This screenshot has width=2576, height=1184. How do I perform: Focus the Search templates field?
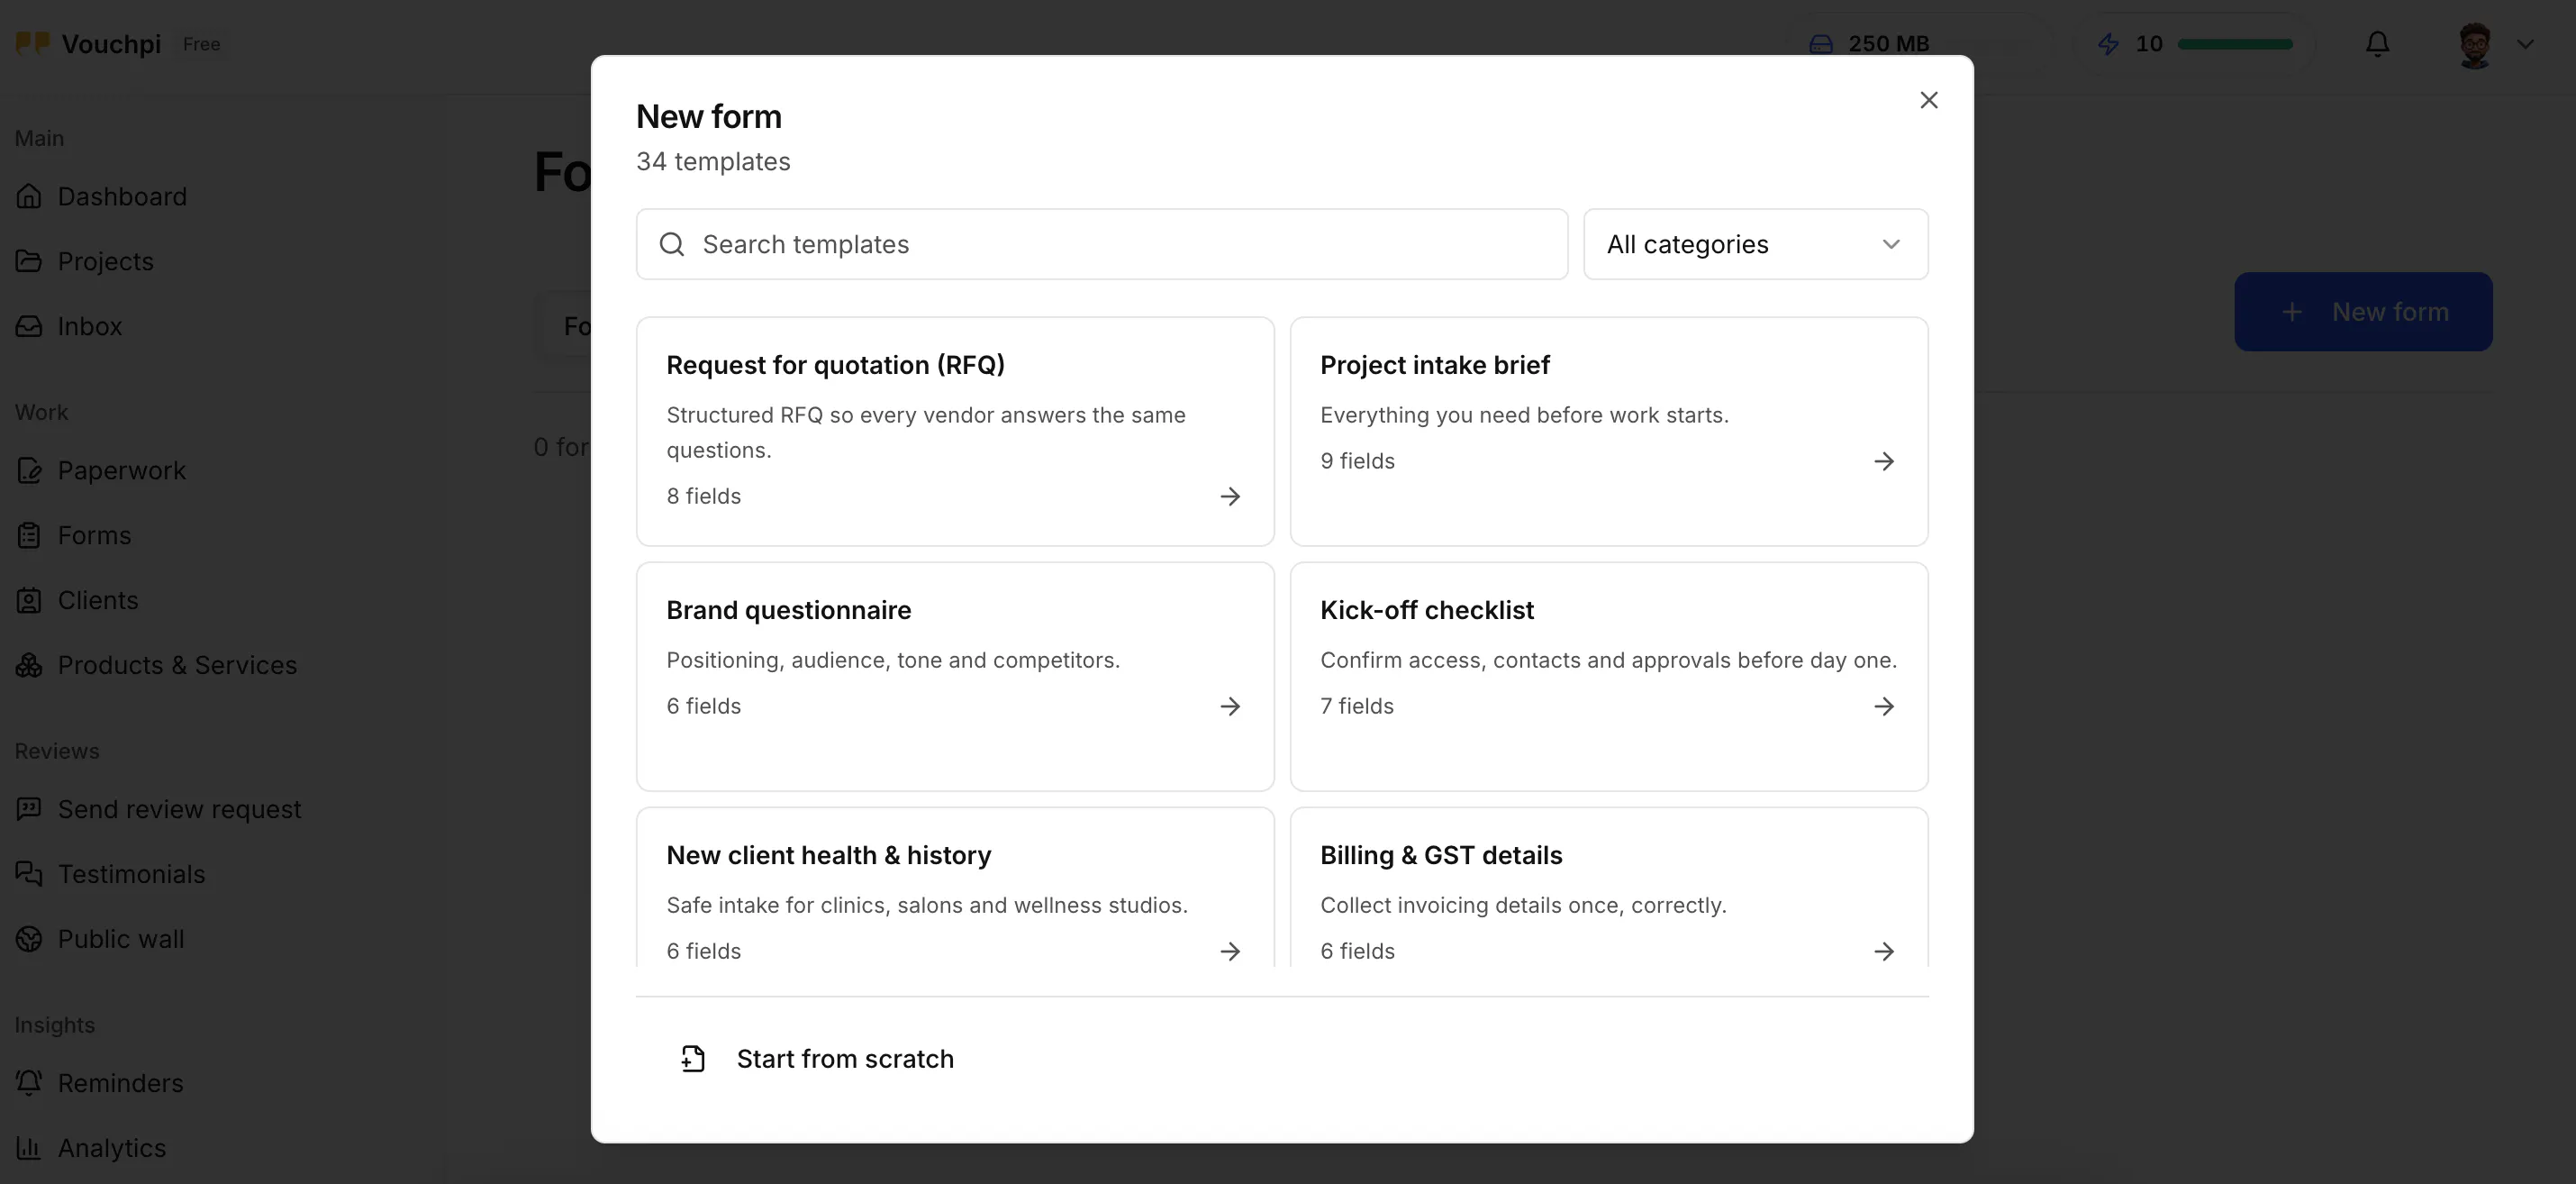click(x=1101, y=244)
